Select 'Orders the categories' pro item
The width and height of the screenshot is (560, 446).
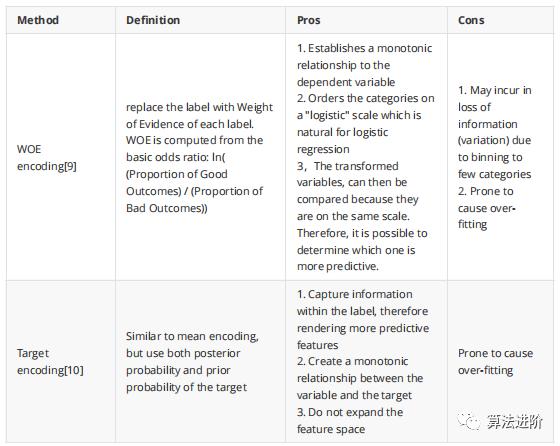pyautogui.click(x=366, y=124)
